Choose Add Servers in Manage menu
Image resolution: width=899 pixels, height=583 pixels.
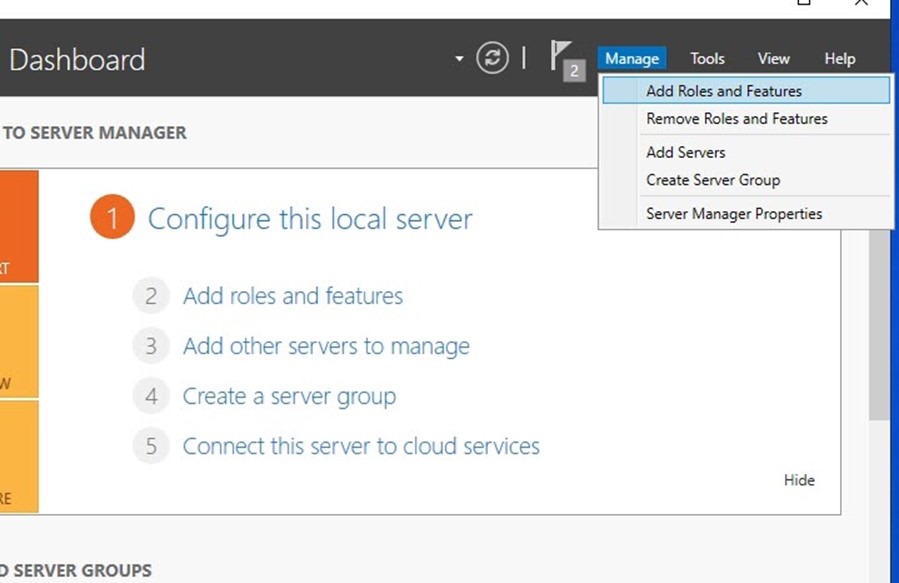click(x=746, y=152)
